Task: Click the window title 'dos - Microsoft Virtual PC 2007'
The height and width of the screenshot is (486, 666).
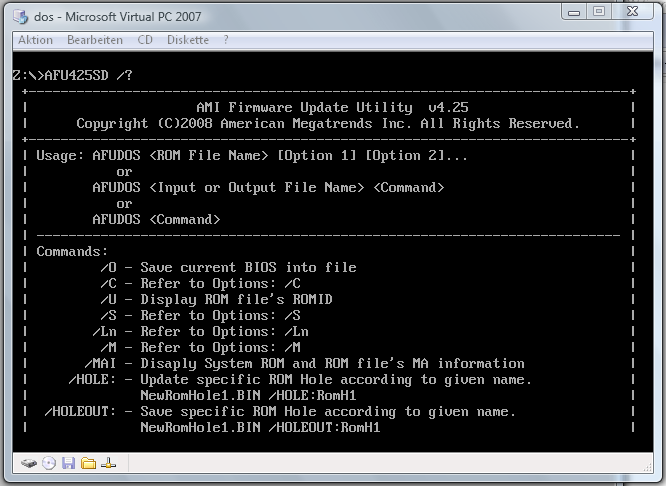Action: coord(118,17)
